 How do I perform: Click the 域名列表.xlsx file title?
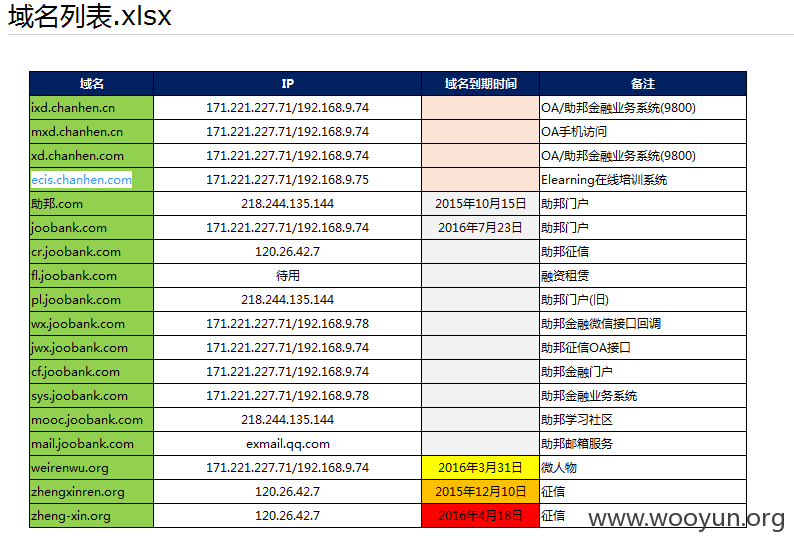(90, 16)
